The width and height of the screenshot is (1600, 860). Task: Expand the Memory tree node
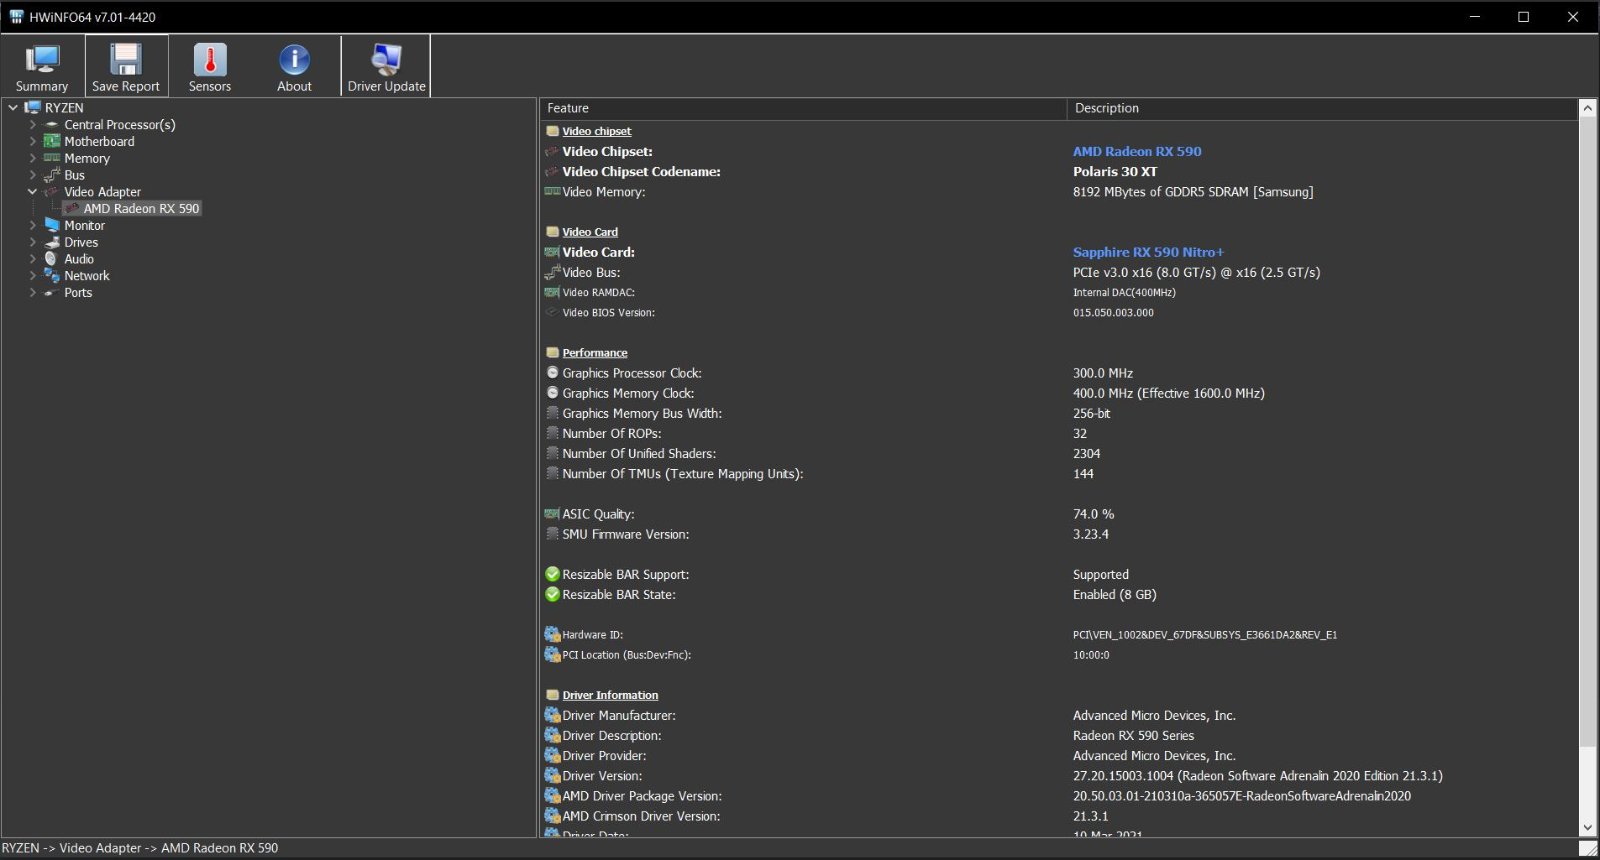[x=33, y=158]
